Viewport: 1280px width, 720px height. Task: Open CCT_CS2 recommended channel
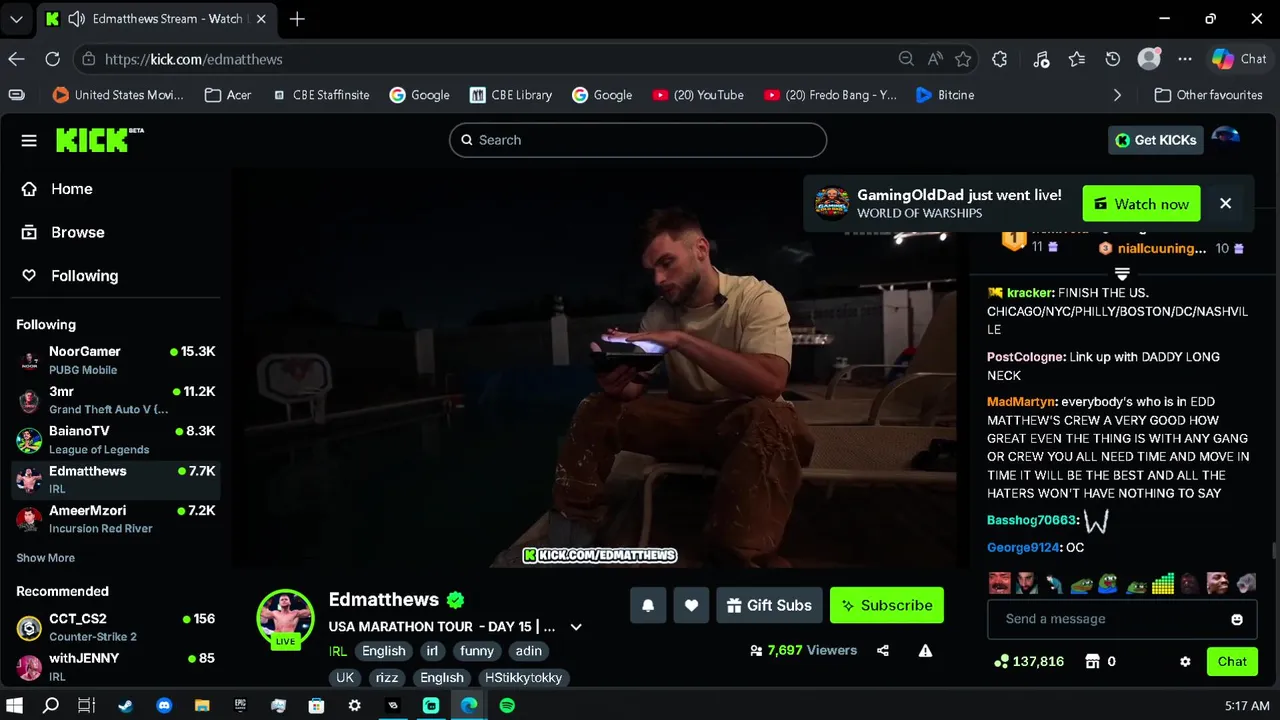(x=116, y=627)
